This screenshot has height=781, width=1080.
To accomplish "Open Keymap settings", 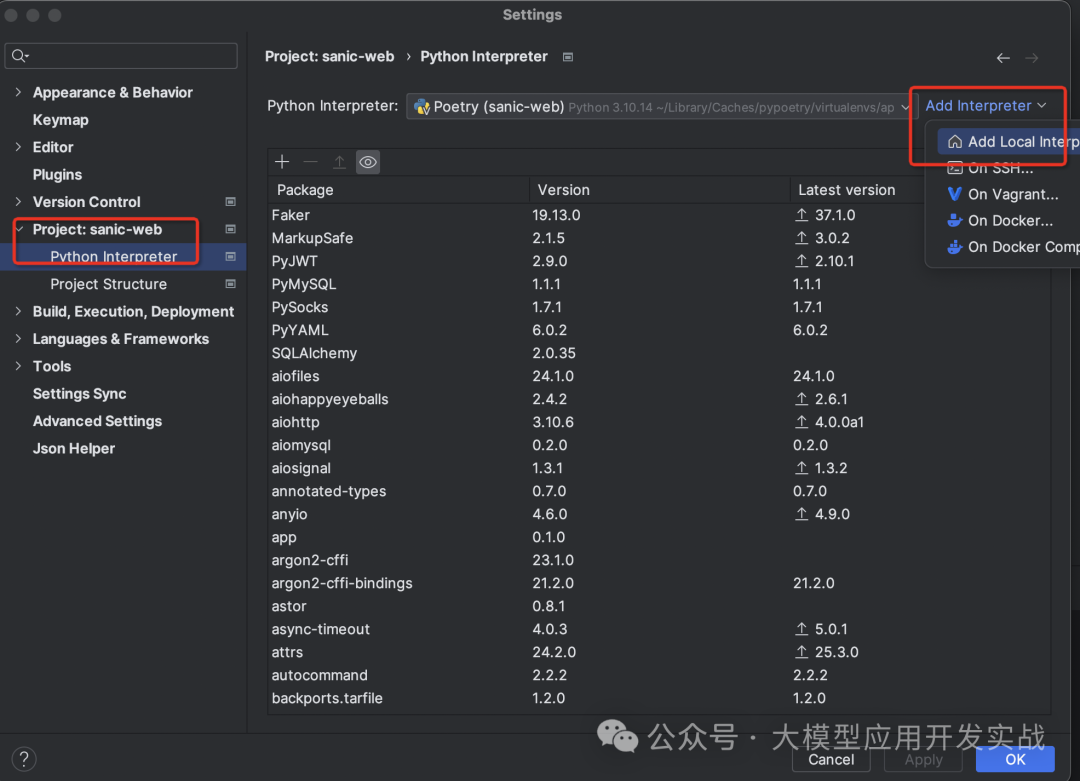I will 61,120.
